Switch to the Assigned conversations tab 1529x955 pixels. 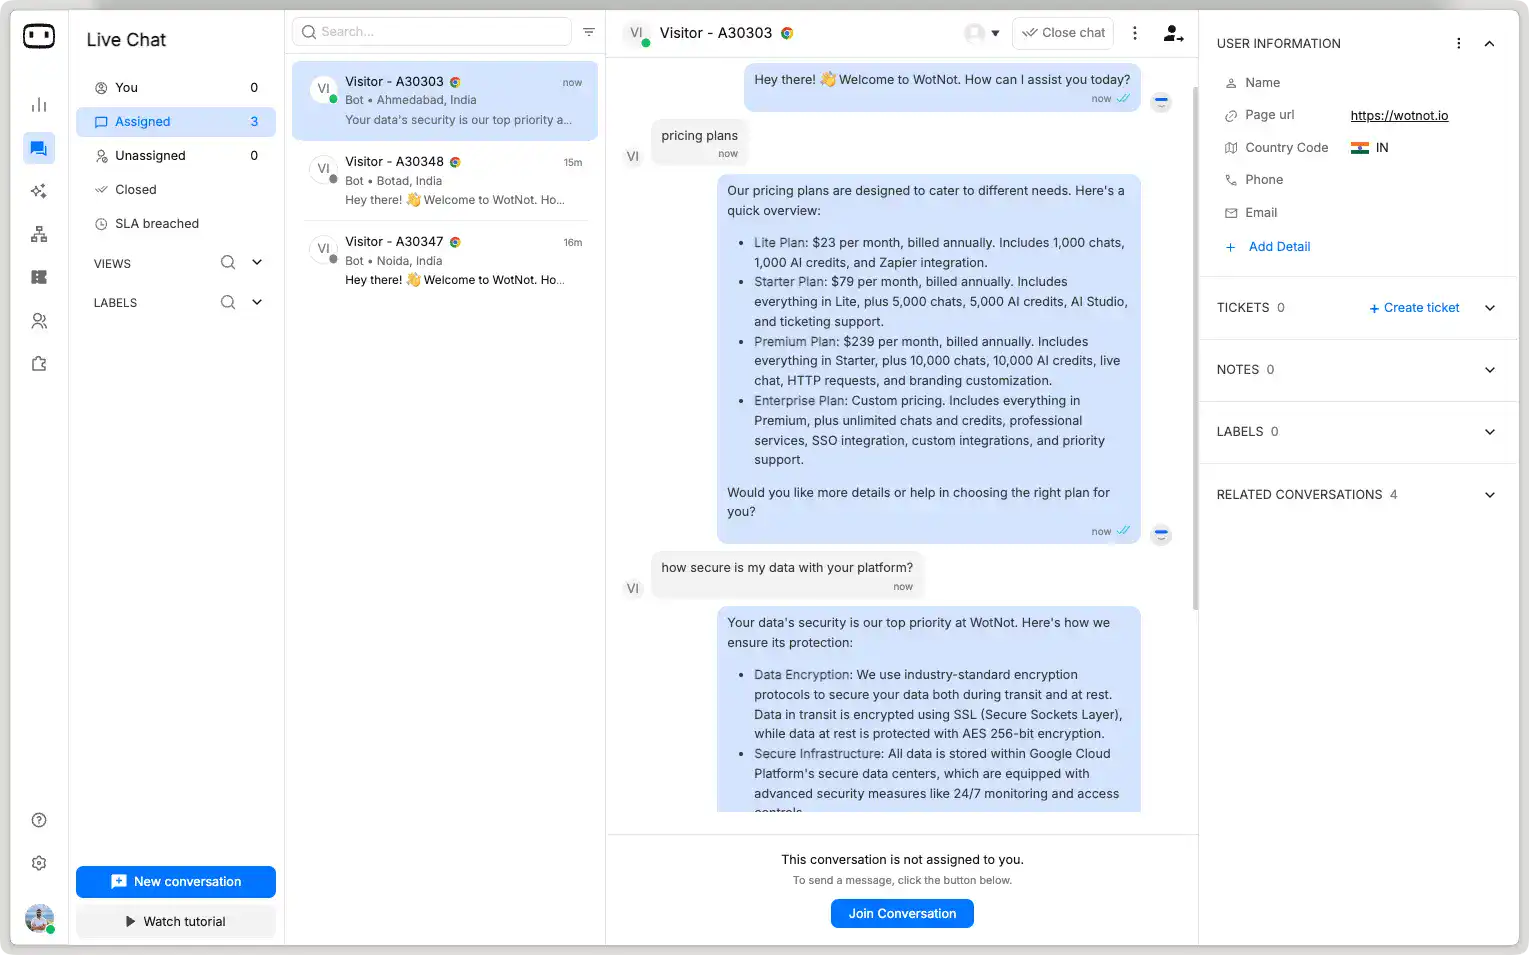(143, 121)
